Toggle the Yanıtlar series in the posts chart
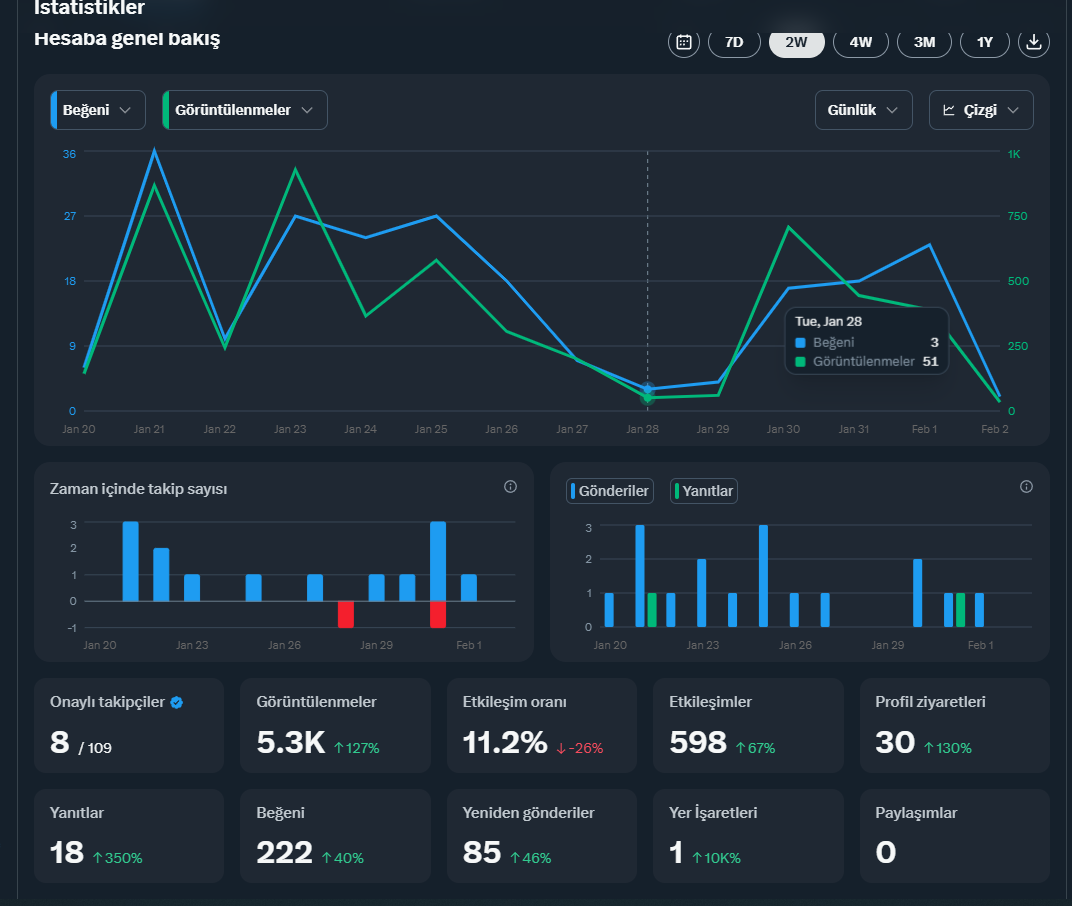 click(704, 491)
